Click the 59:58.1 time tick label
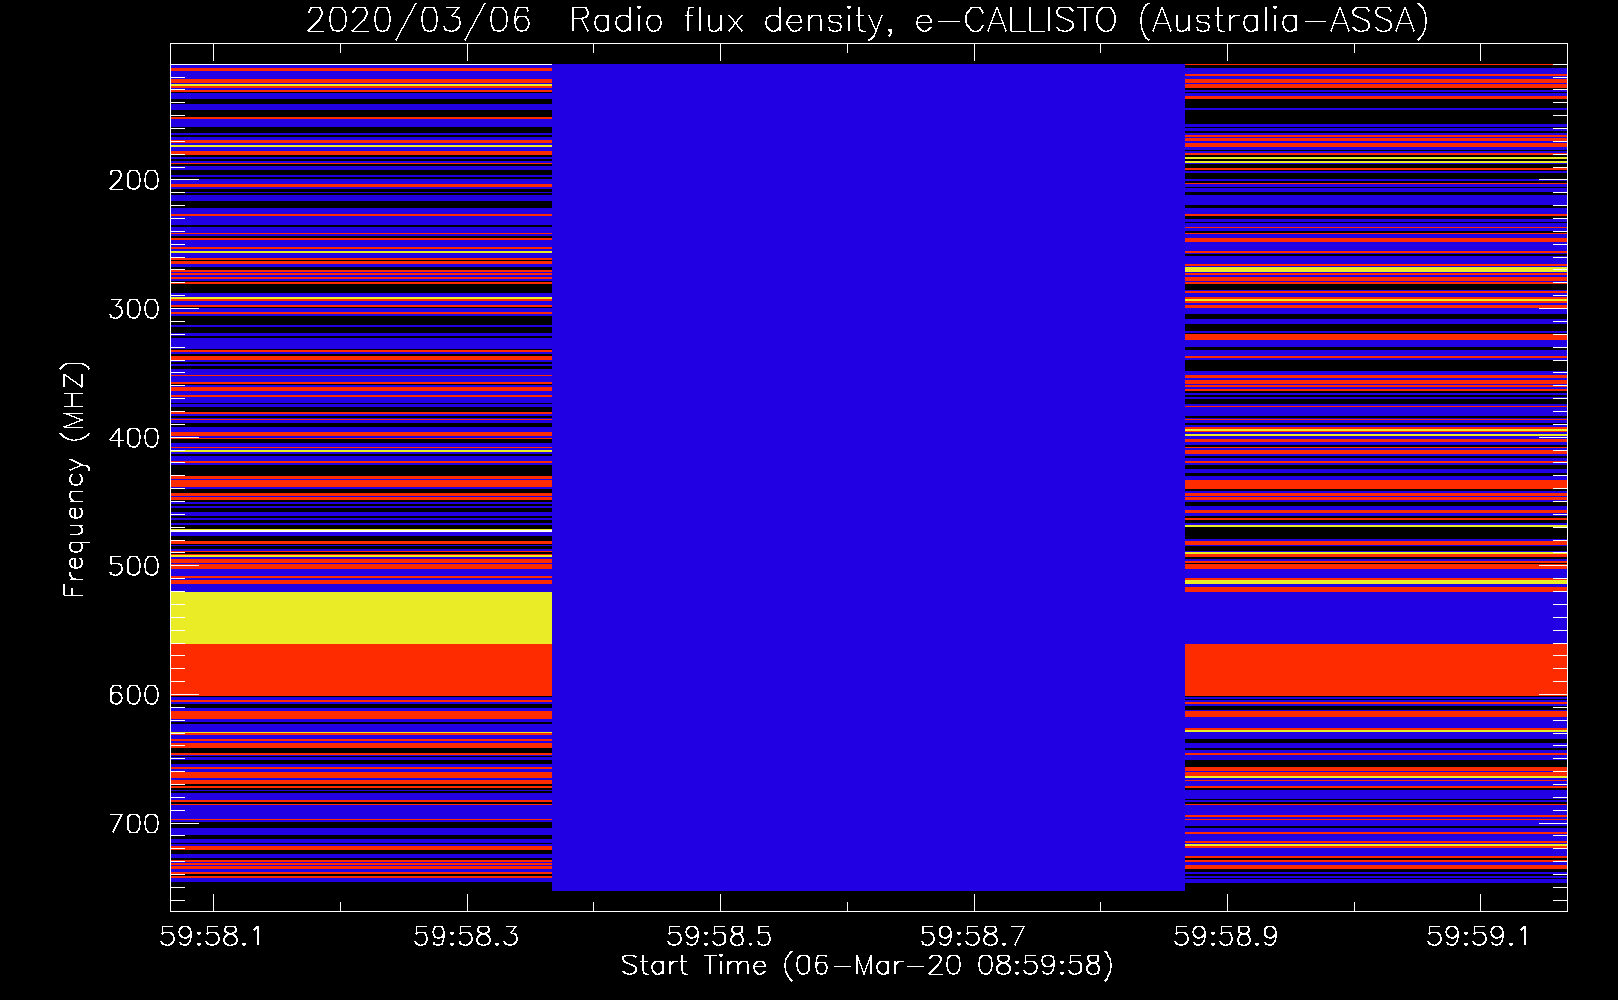This screenshot has height=1000, width=1618. click(211, 936)
